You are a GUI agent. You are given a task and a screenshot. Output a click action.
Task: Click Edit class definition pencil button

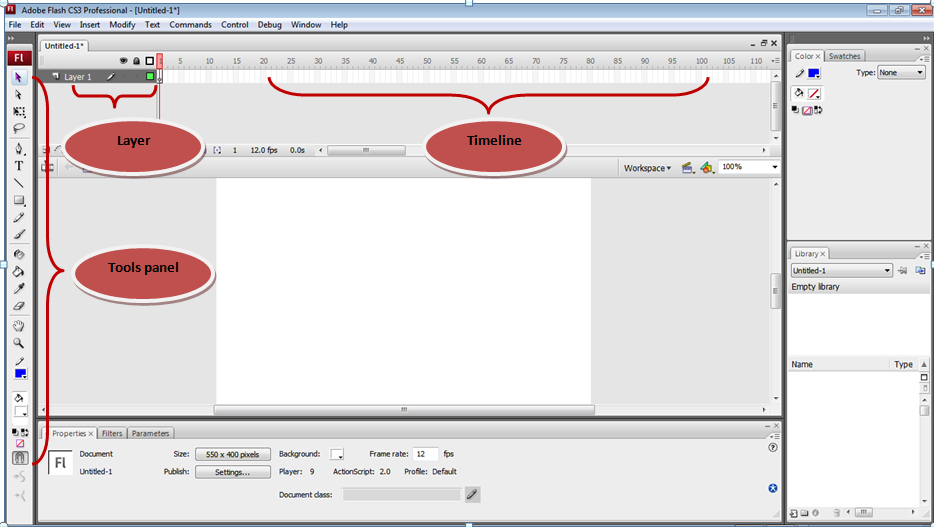pos(472,494)
